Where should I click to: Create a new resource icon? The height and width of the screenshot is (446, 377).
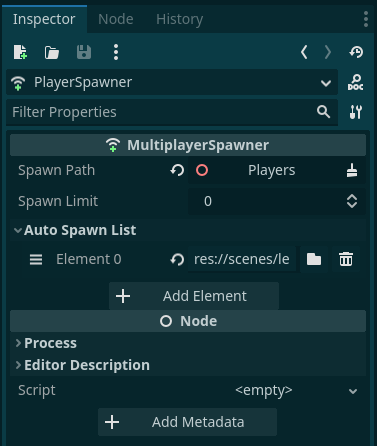point(20,52)
